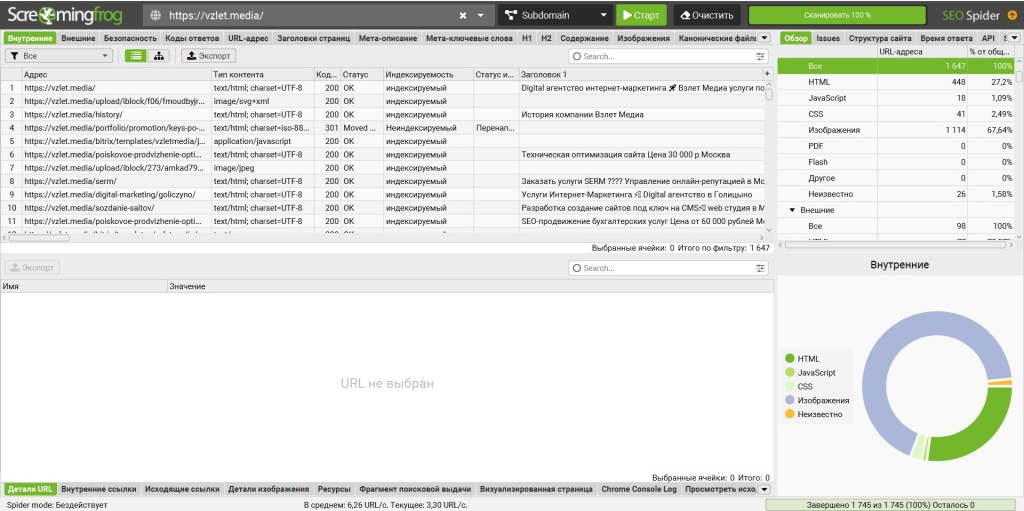Open the H2 tab

[x=546, y=39]
